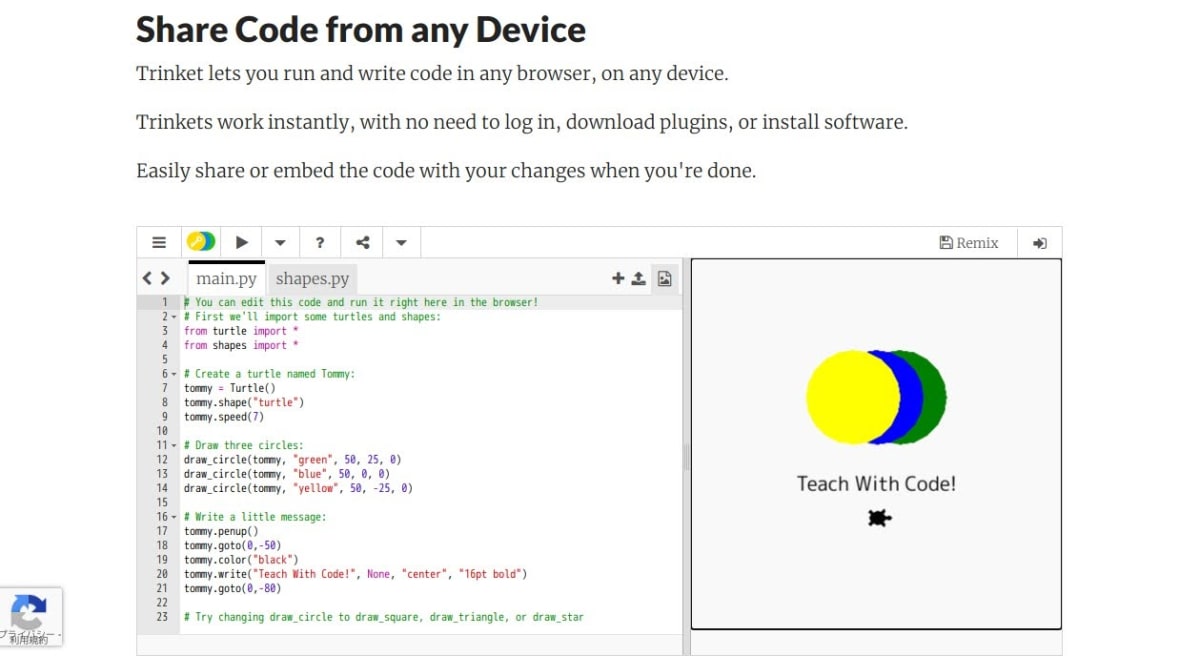Switch to the shapes.py tab
This screenshot has width=1200, height=656.
(x=312, y=279)
